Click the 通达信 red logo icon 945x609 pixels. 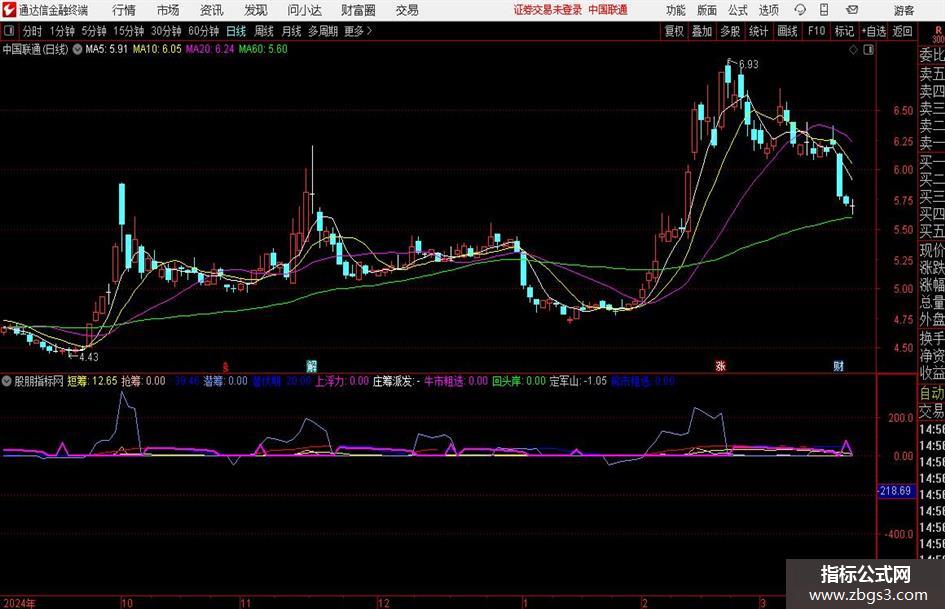(x=9, y=10)
